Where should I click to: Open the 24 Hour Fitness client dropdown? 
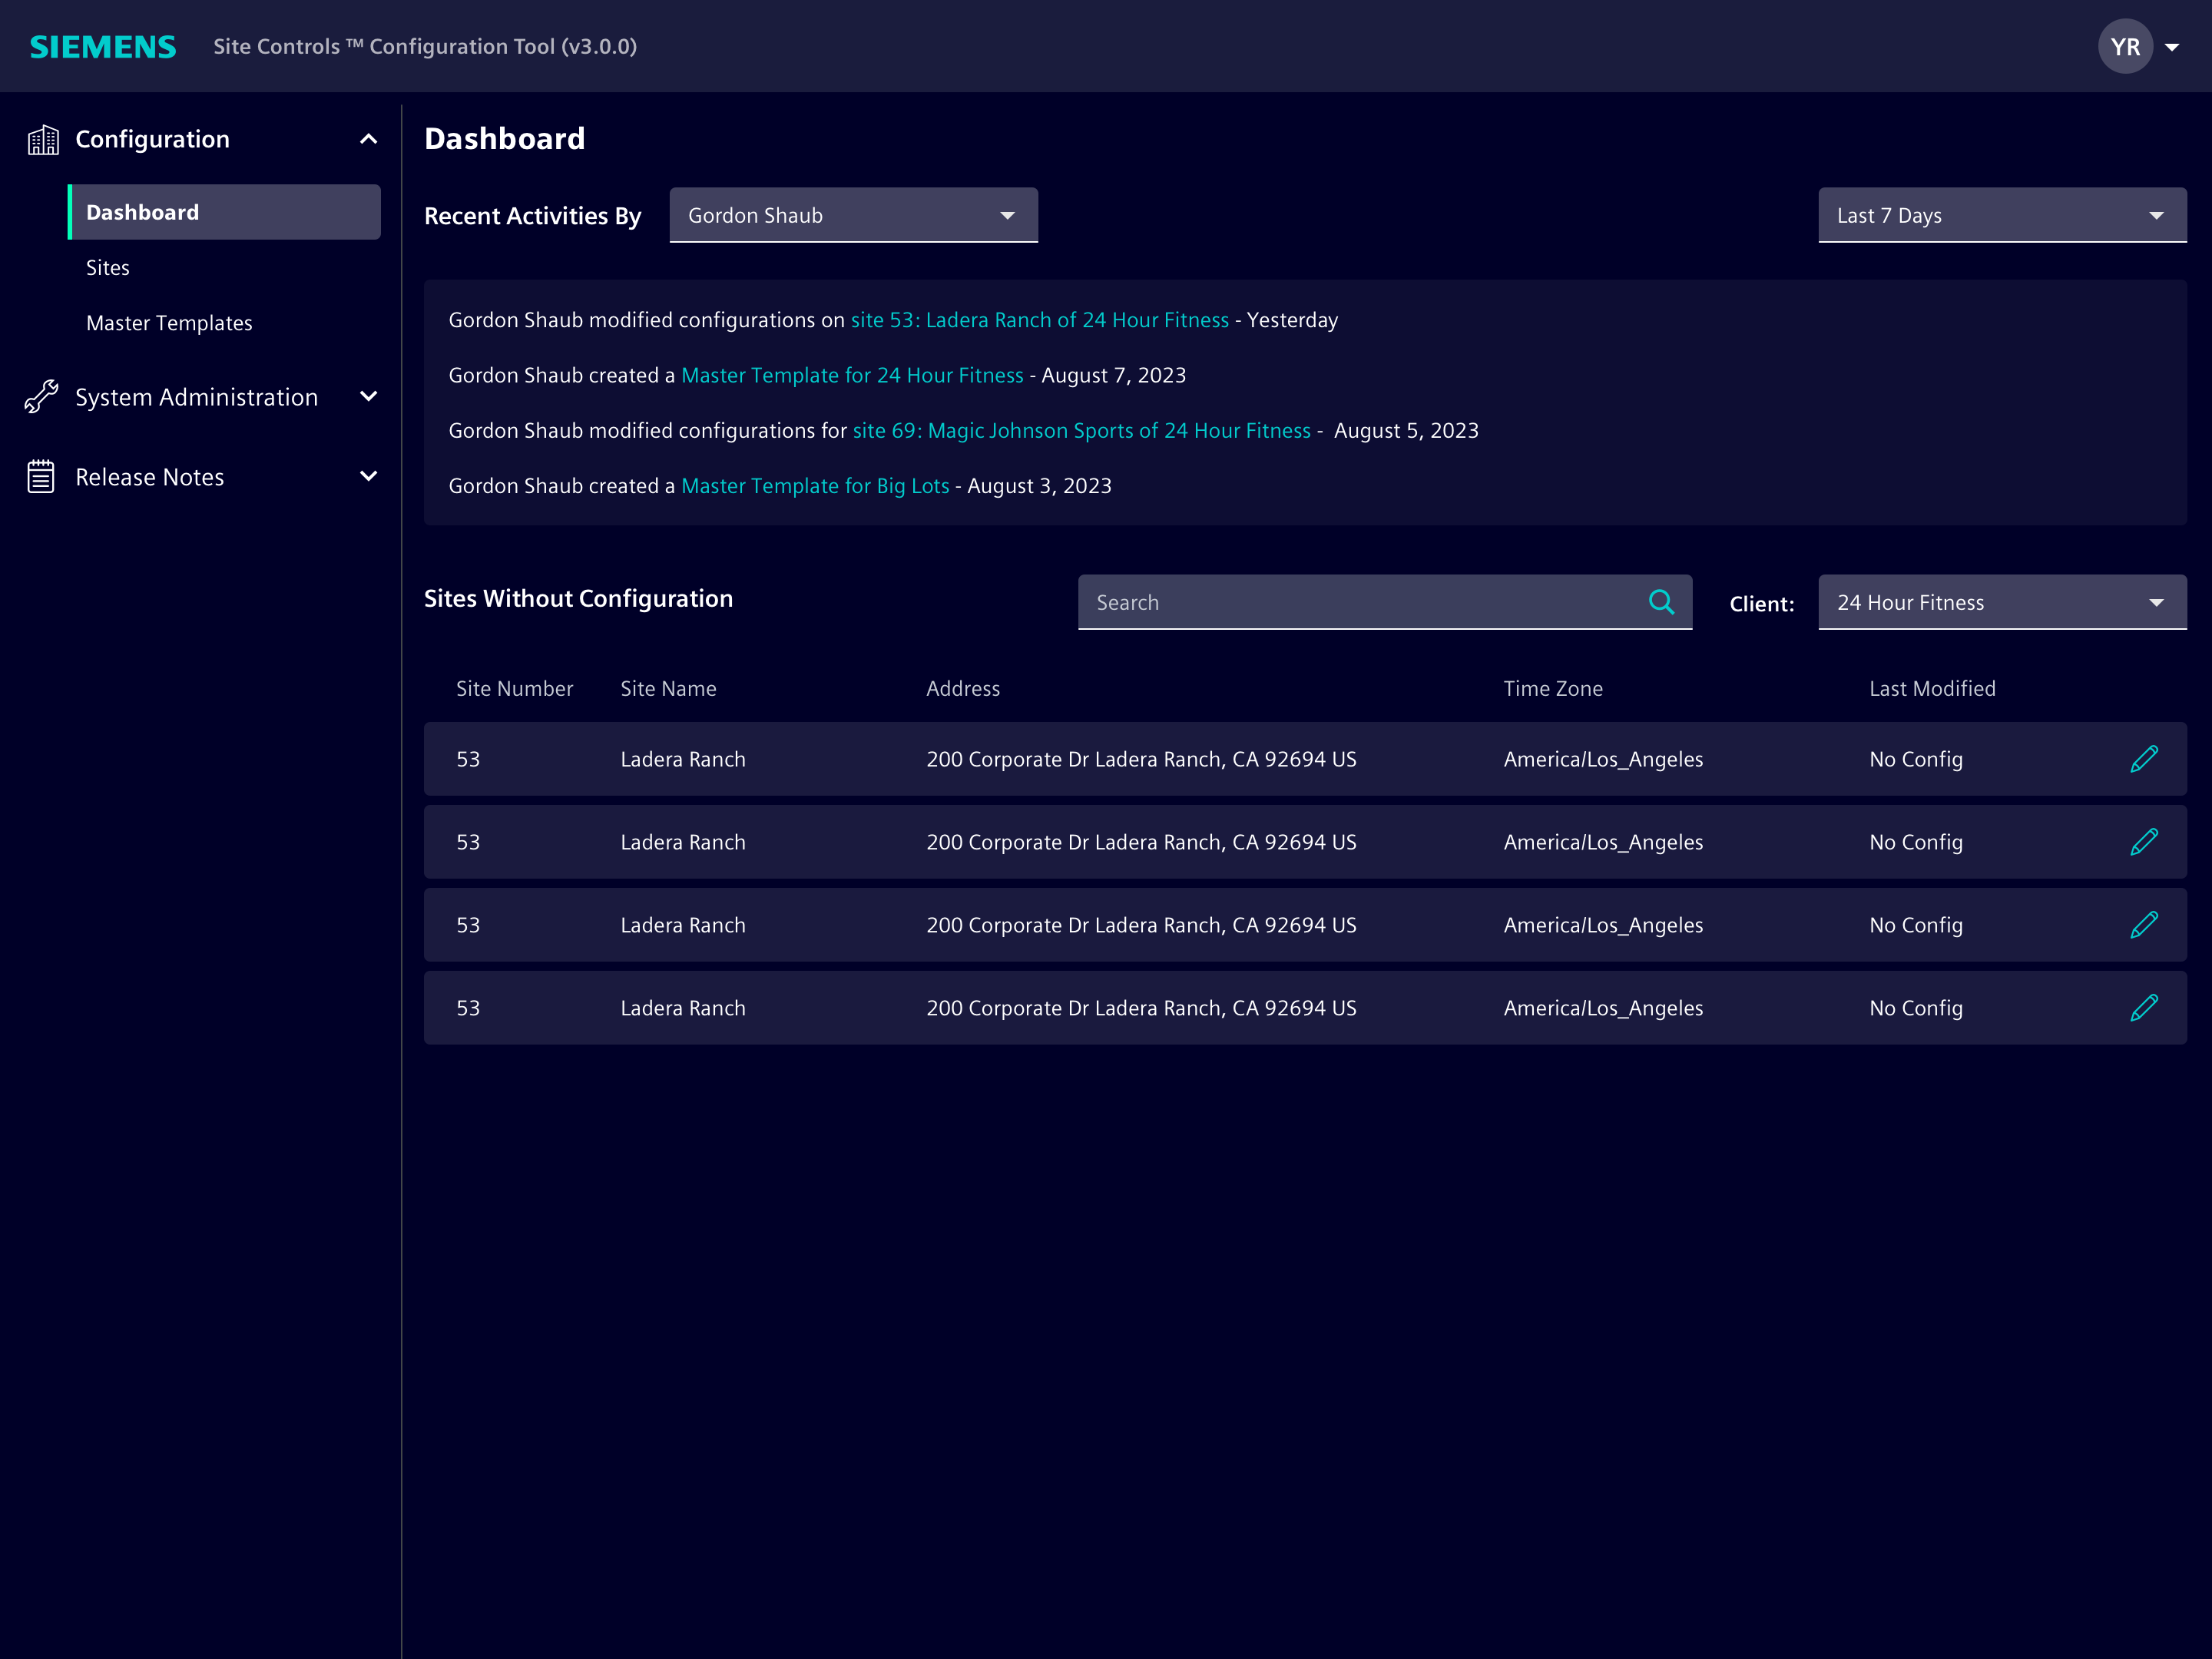pos(2002,602)
